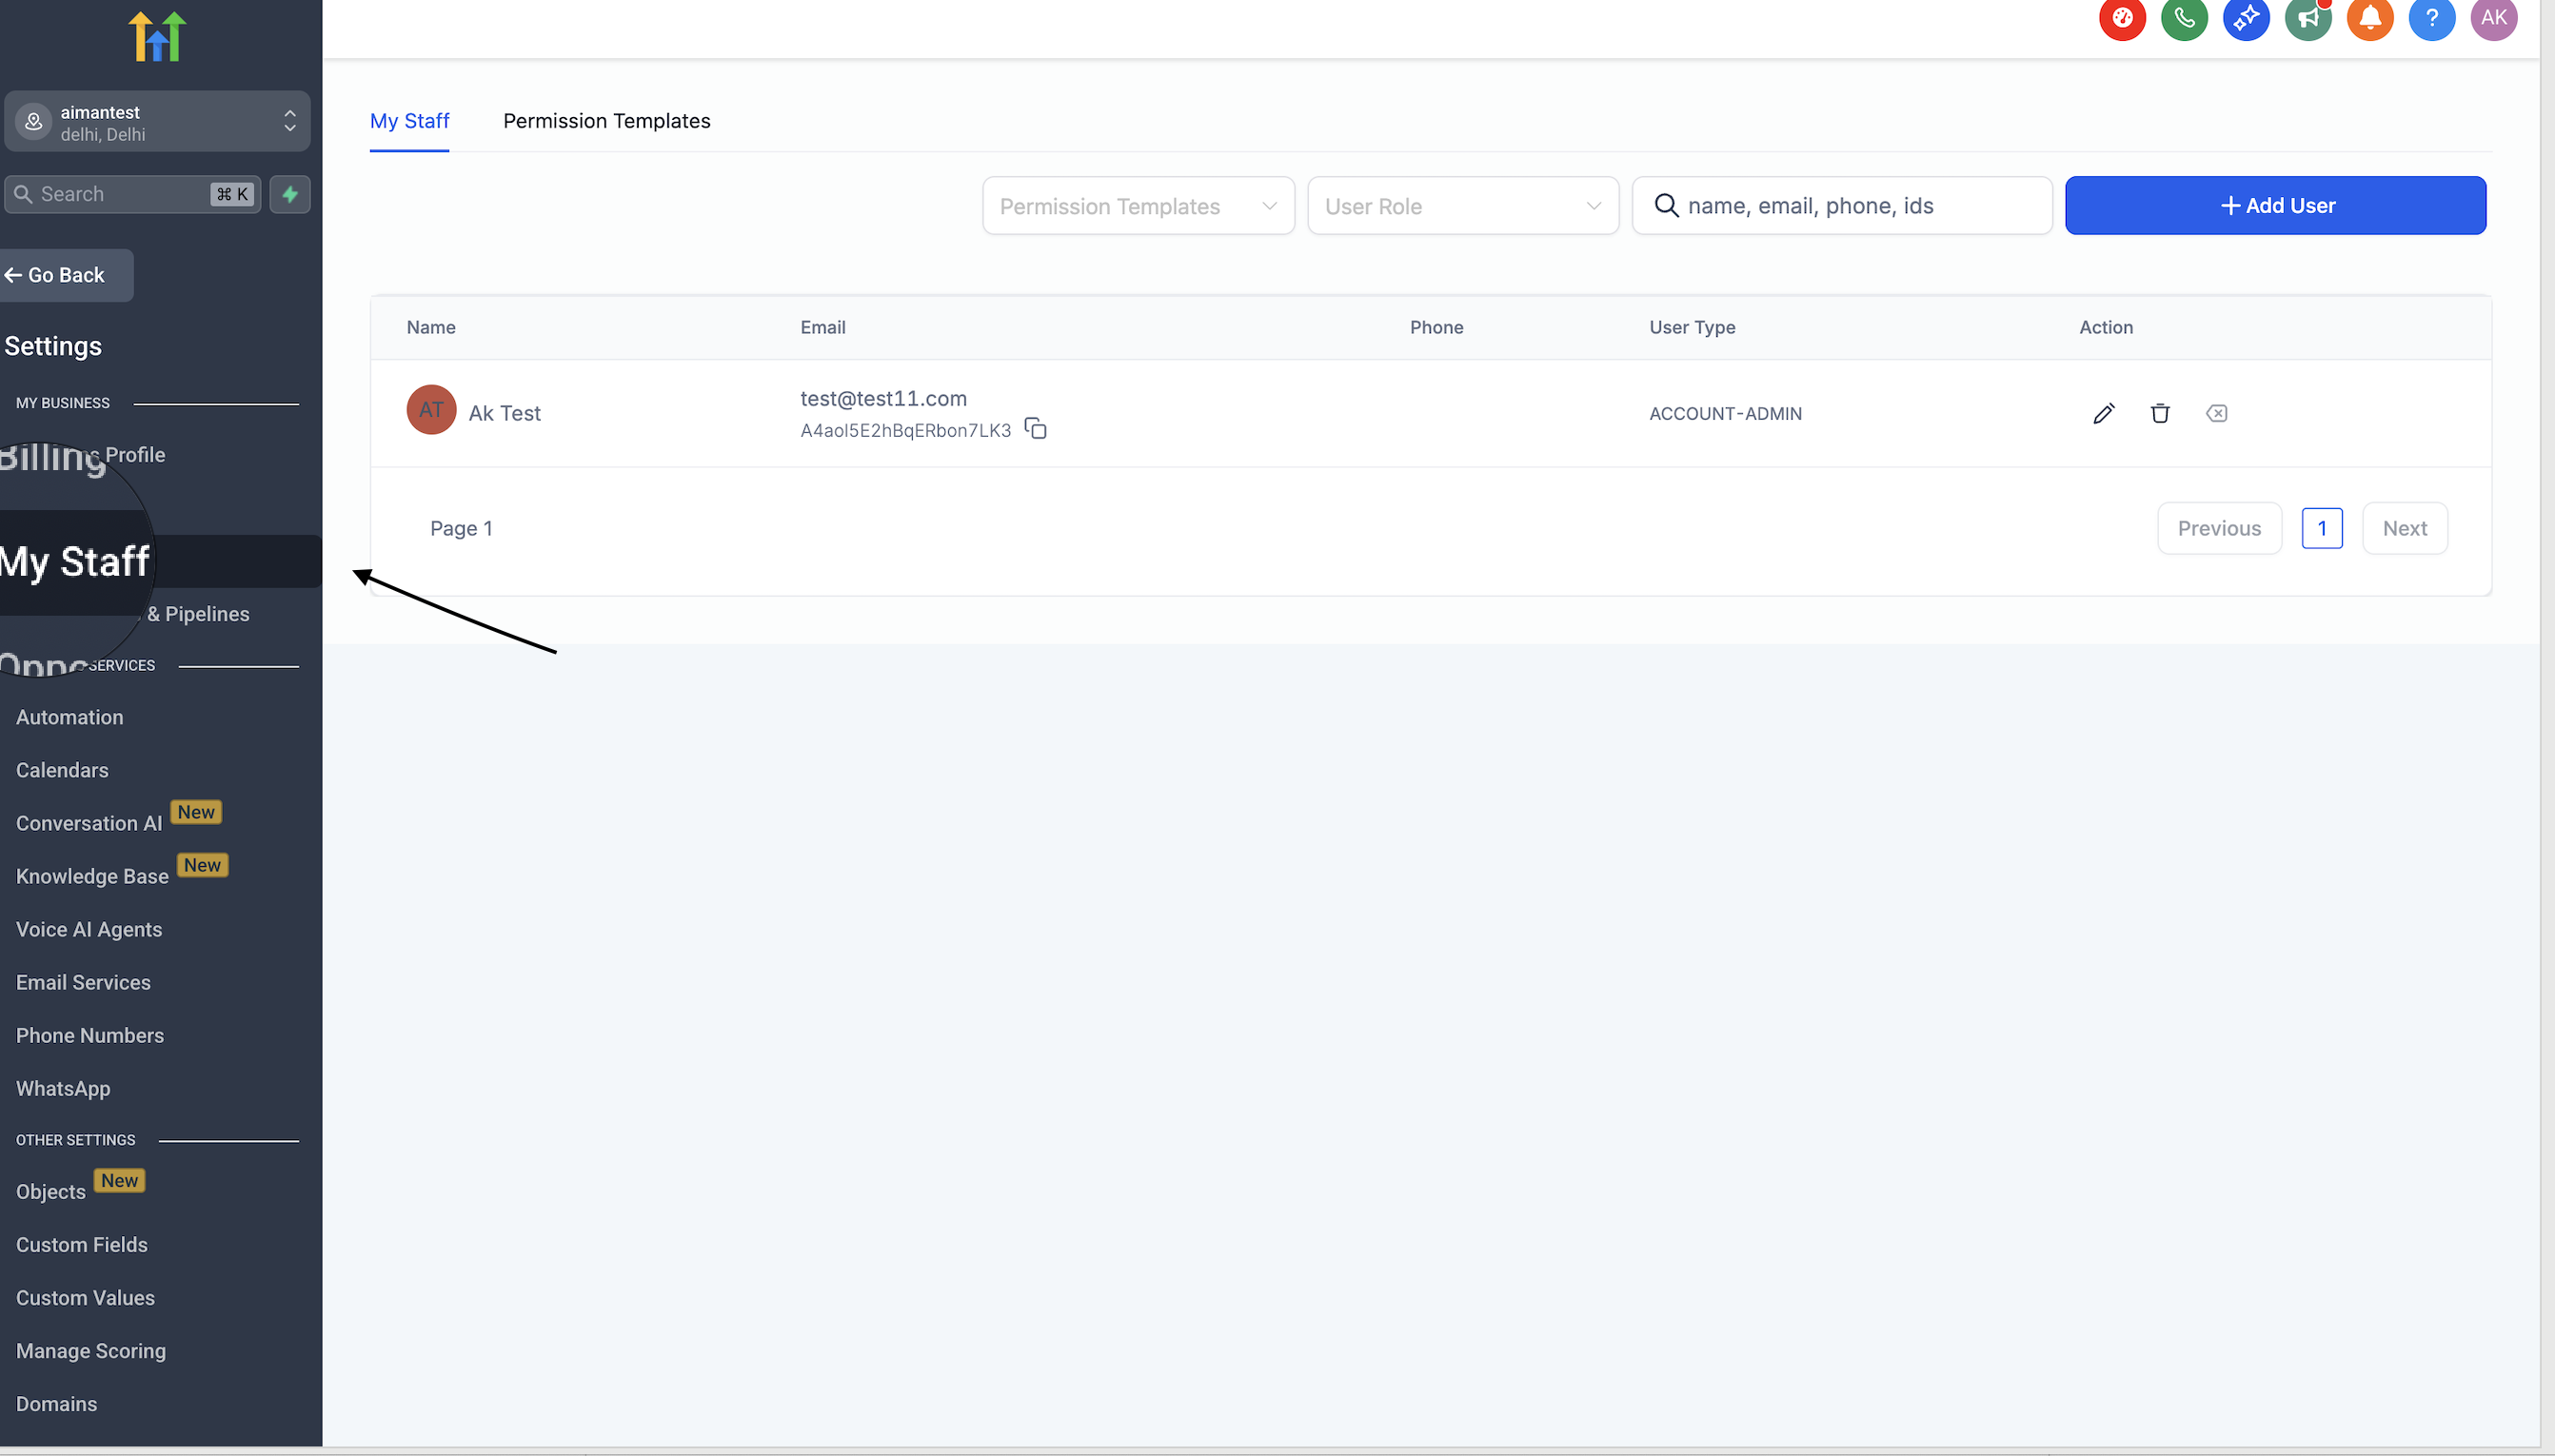Viewport: 2555px width, 1456px height.
Task: Click the trash delete icon for Ak Test
Action: pos(2160,413)
